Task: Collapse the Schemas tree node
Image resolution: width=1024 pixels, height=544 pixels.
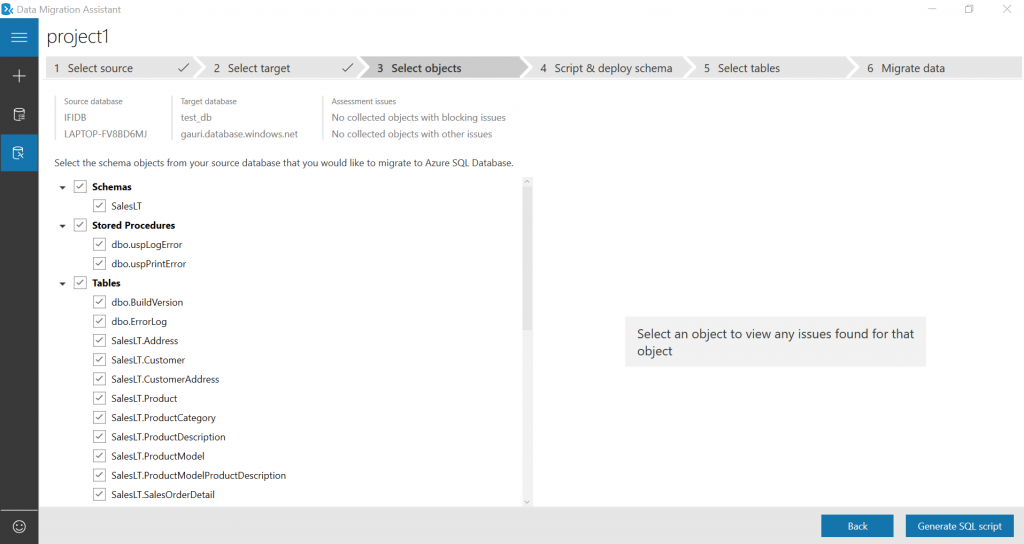Action: (x=63, y=187)
